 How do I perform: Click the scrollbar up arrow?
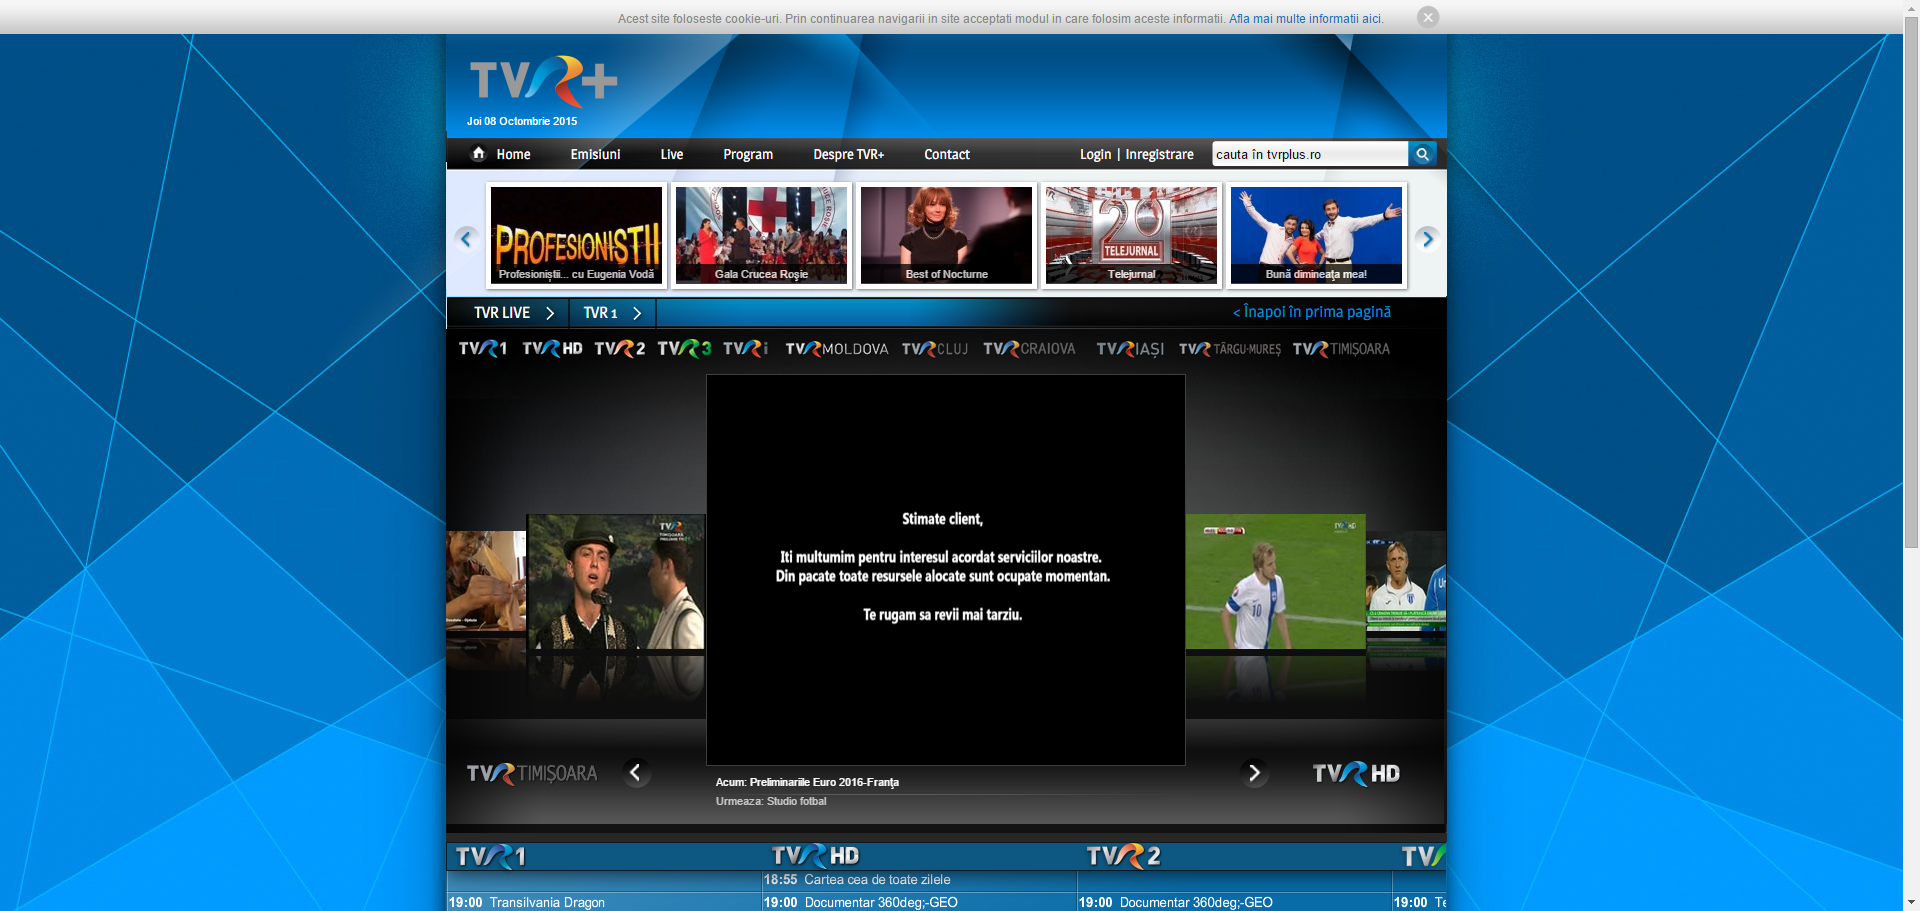pyautogui.click(x=1911, y=8)
